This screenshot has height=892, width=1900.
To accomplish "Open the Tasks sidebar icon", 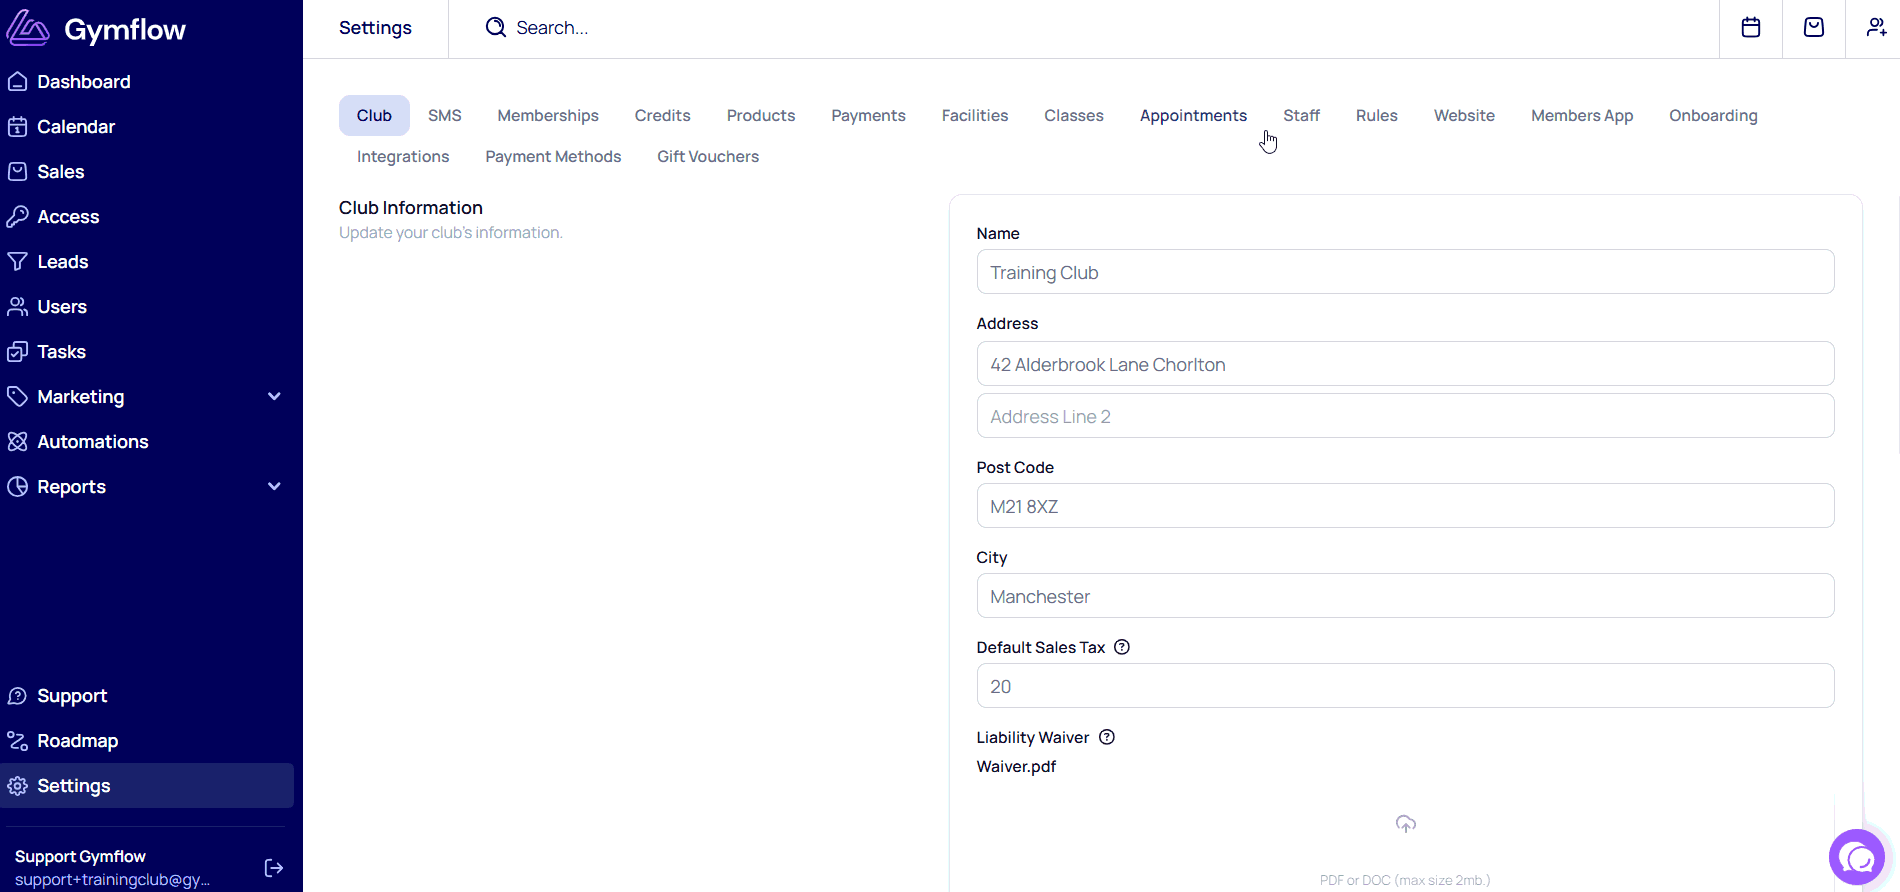I will click(17, 352).
